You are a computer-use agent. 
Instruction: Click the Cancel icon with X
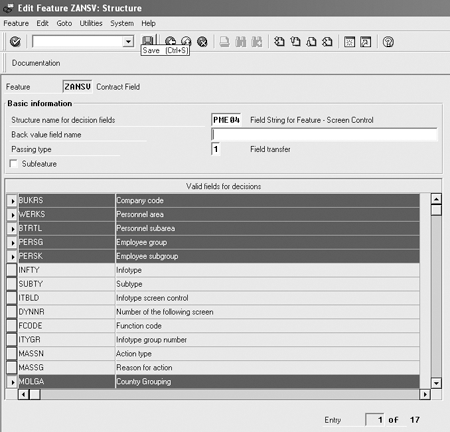tap(202, 42)
